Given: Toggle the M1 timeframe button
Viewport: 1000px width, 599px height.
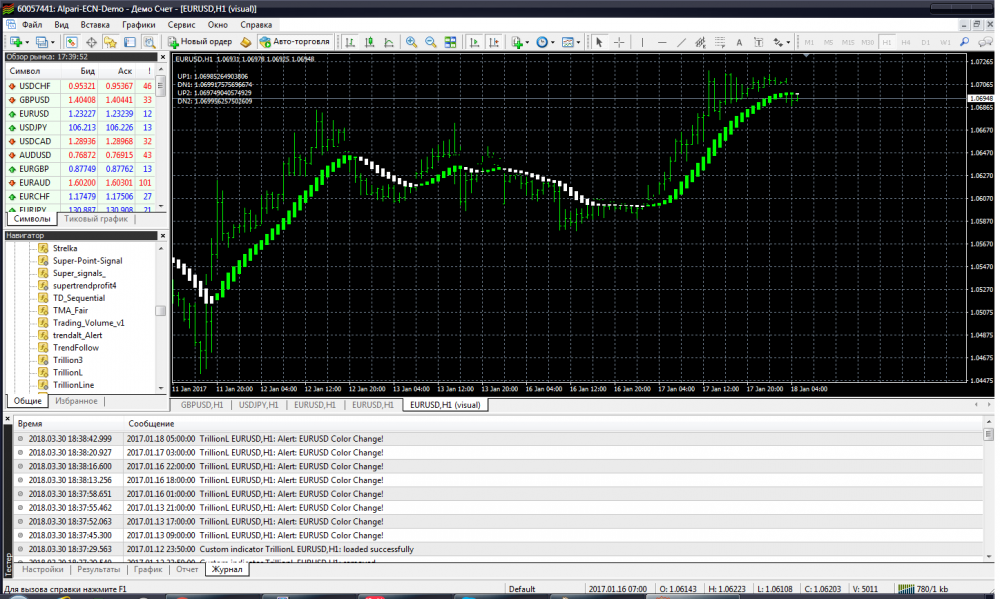Looking at the screenshot, I should [809, 42].
